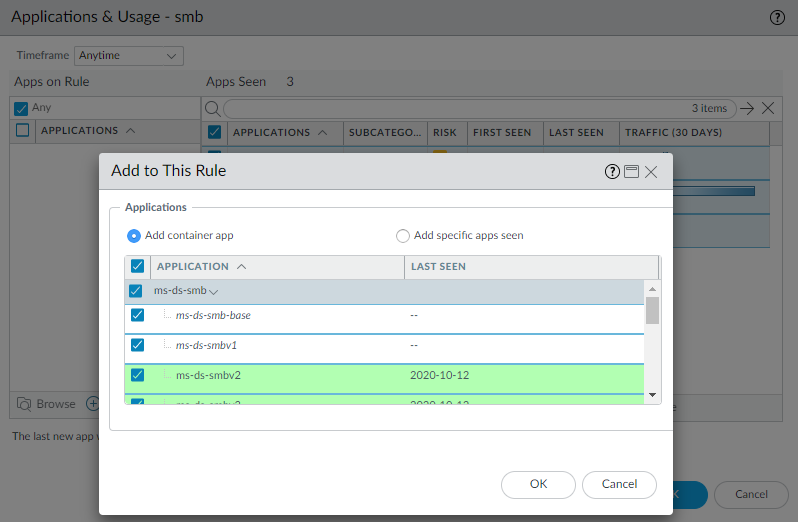Click the search magnifier icon in Apps Seen
The image size is (798, 522).
[x=212, y=108]
